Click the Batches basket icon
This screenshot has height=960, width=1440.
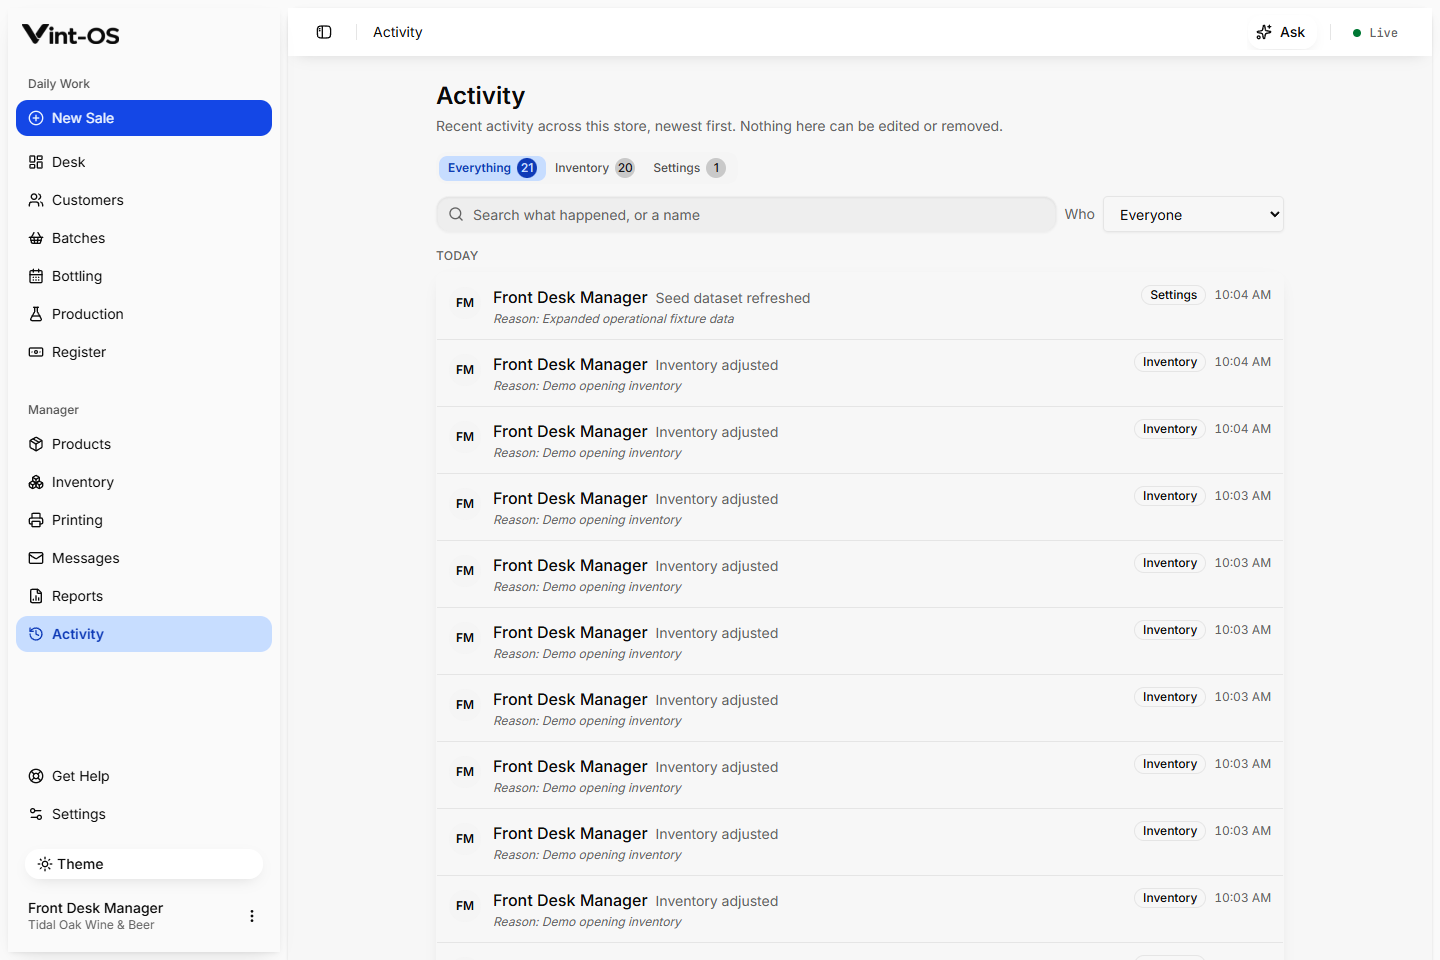pyautogui.click(x=36, y=238)
